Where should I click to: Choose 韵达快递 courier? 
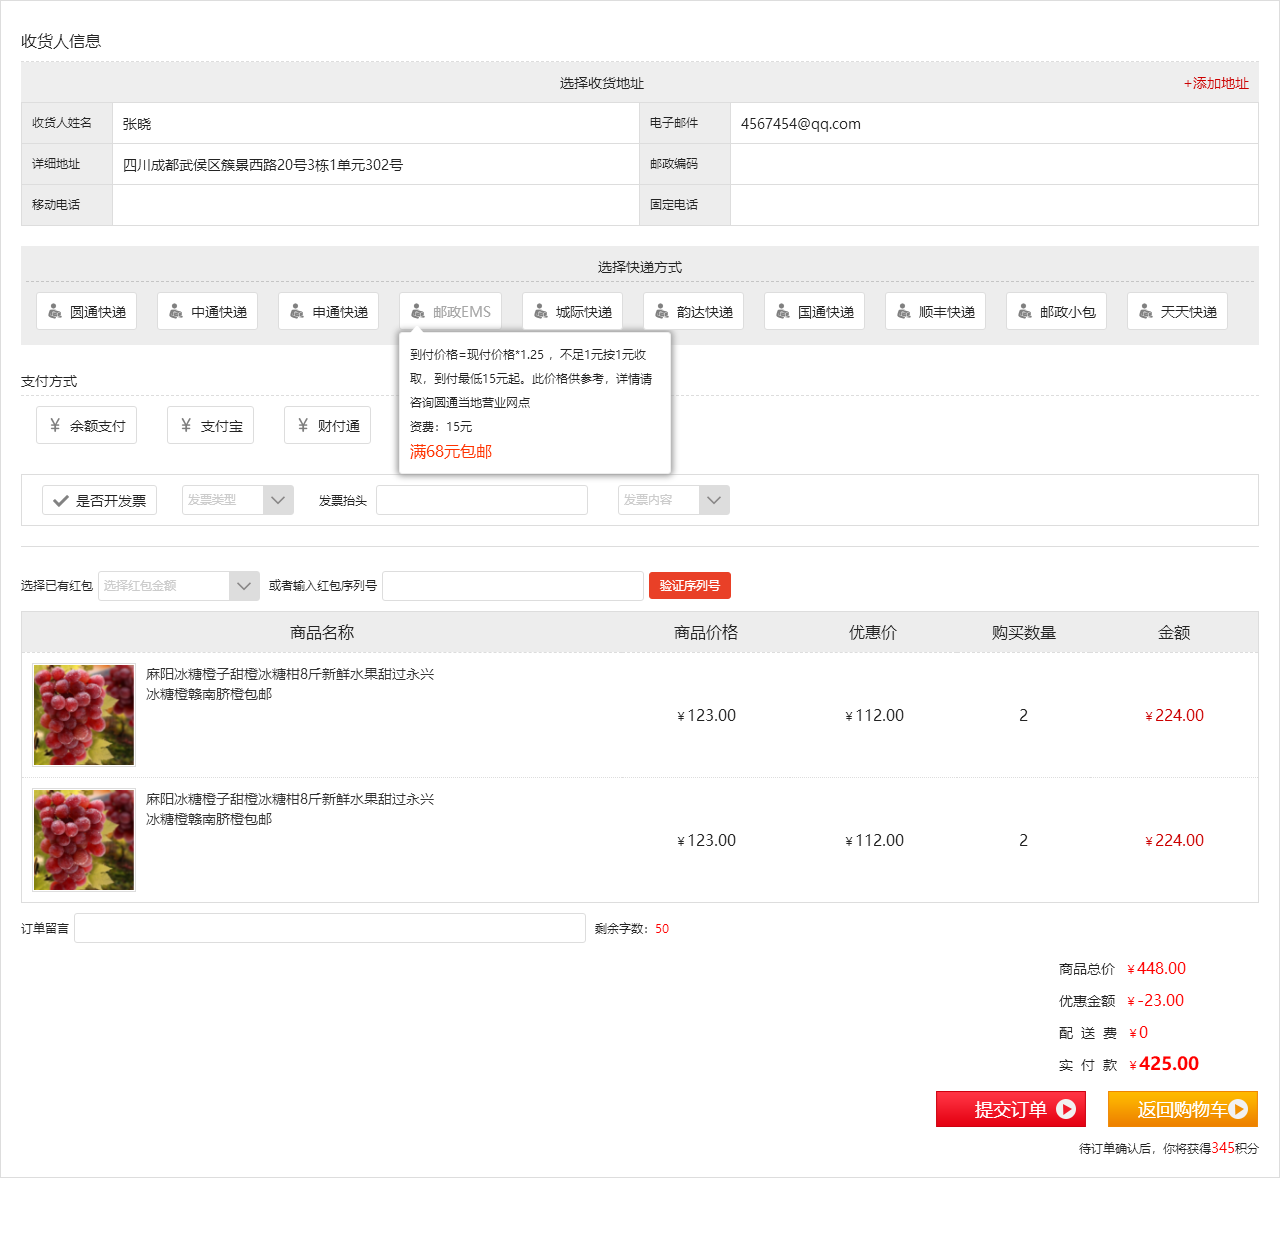(x=693, y=312)
